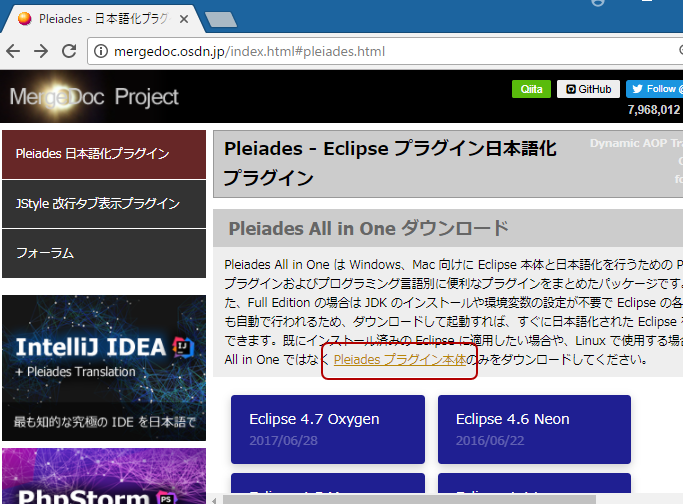The height and width of the screenshot is (504, 683).
Task: Download Eclipse 4.6 Neon package
Action: pos(534,430)
